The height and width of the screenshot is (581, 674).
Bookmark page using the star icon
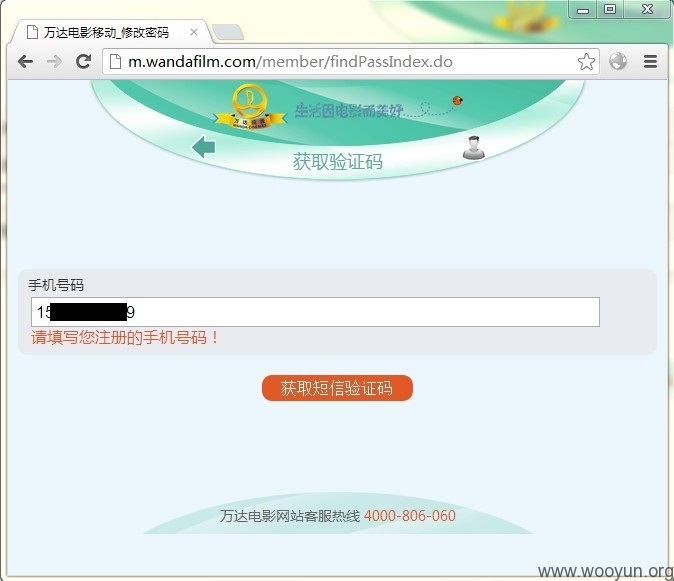(586, 62)
